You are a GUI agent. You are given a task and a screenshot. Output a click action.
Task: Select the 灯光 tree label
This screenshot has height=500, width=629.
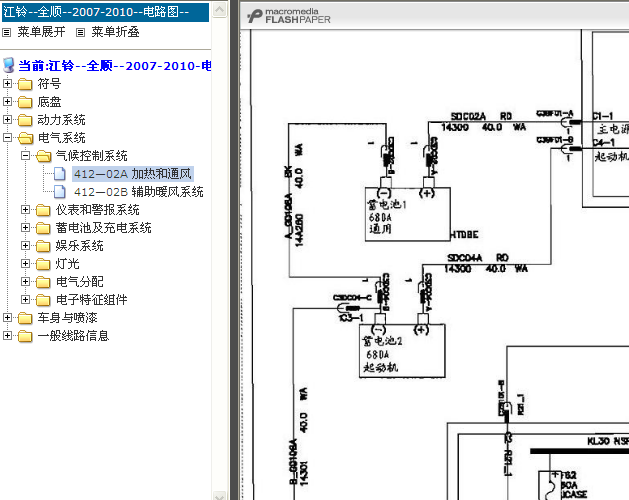click(x=67, y=264)
